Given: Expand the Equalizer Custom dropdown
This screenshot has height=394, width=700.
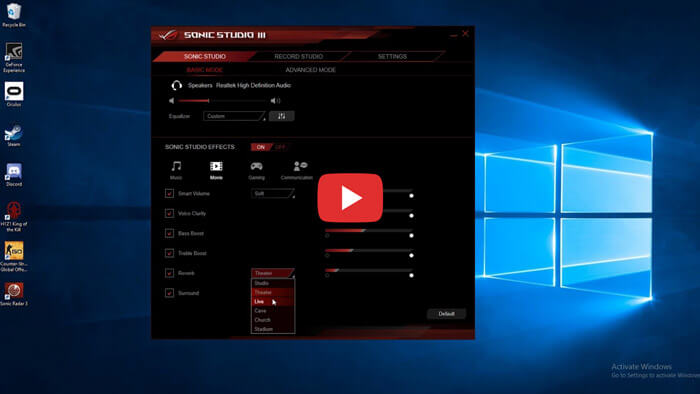Looking at the screenshot, I should click(x=234, y=116).
